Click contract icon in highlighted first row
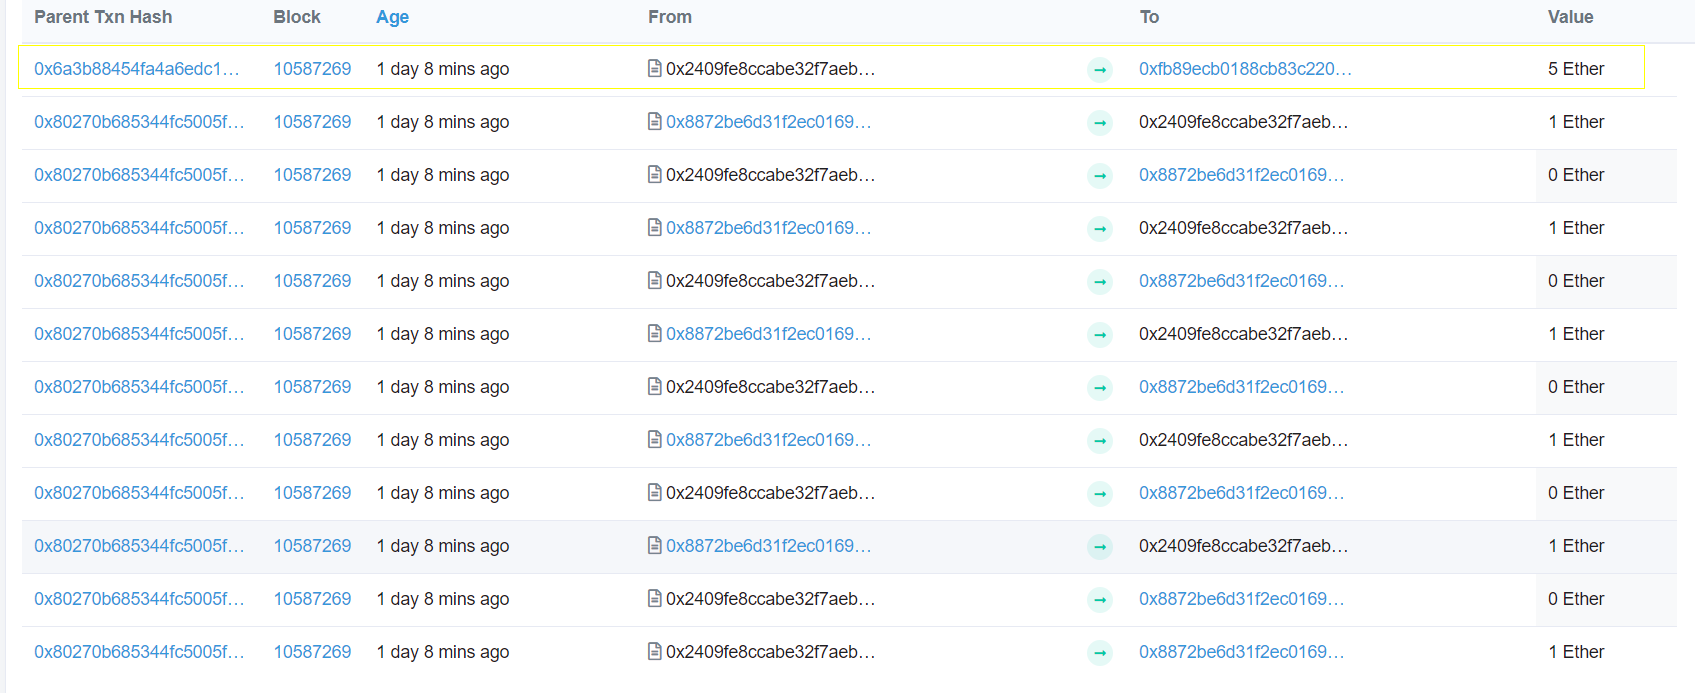Image resolution: width=1695 pixels, height=693 pixels. (x=655, y=69)
